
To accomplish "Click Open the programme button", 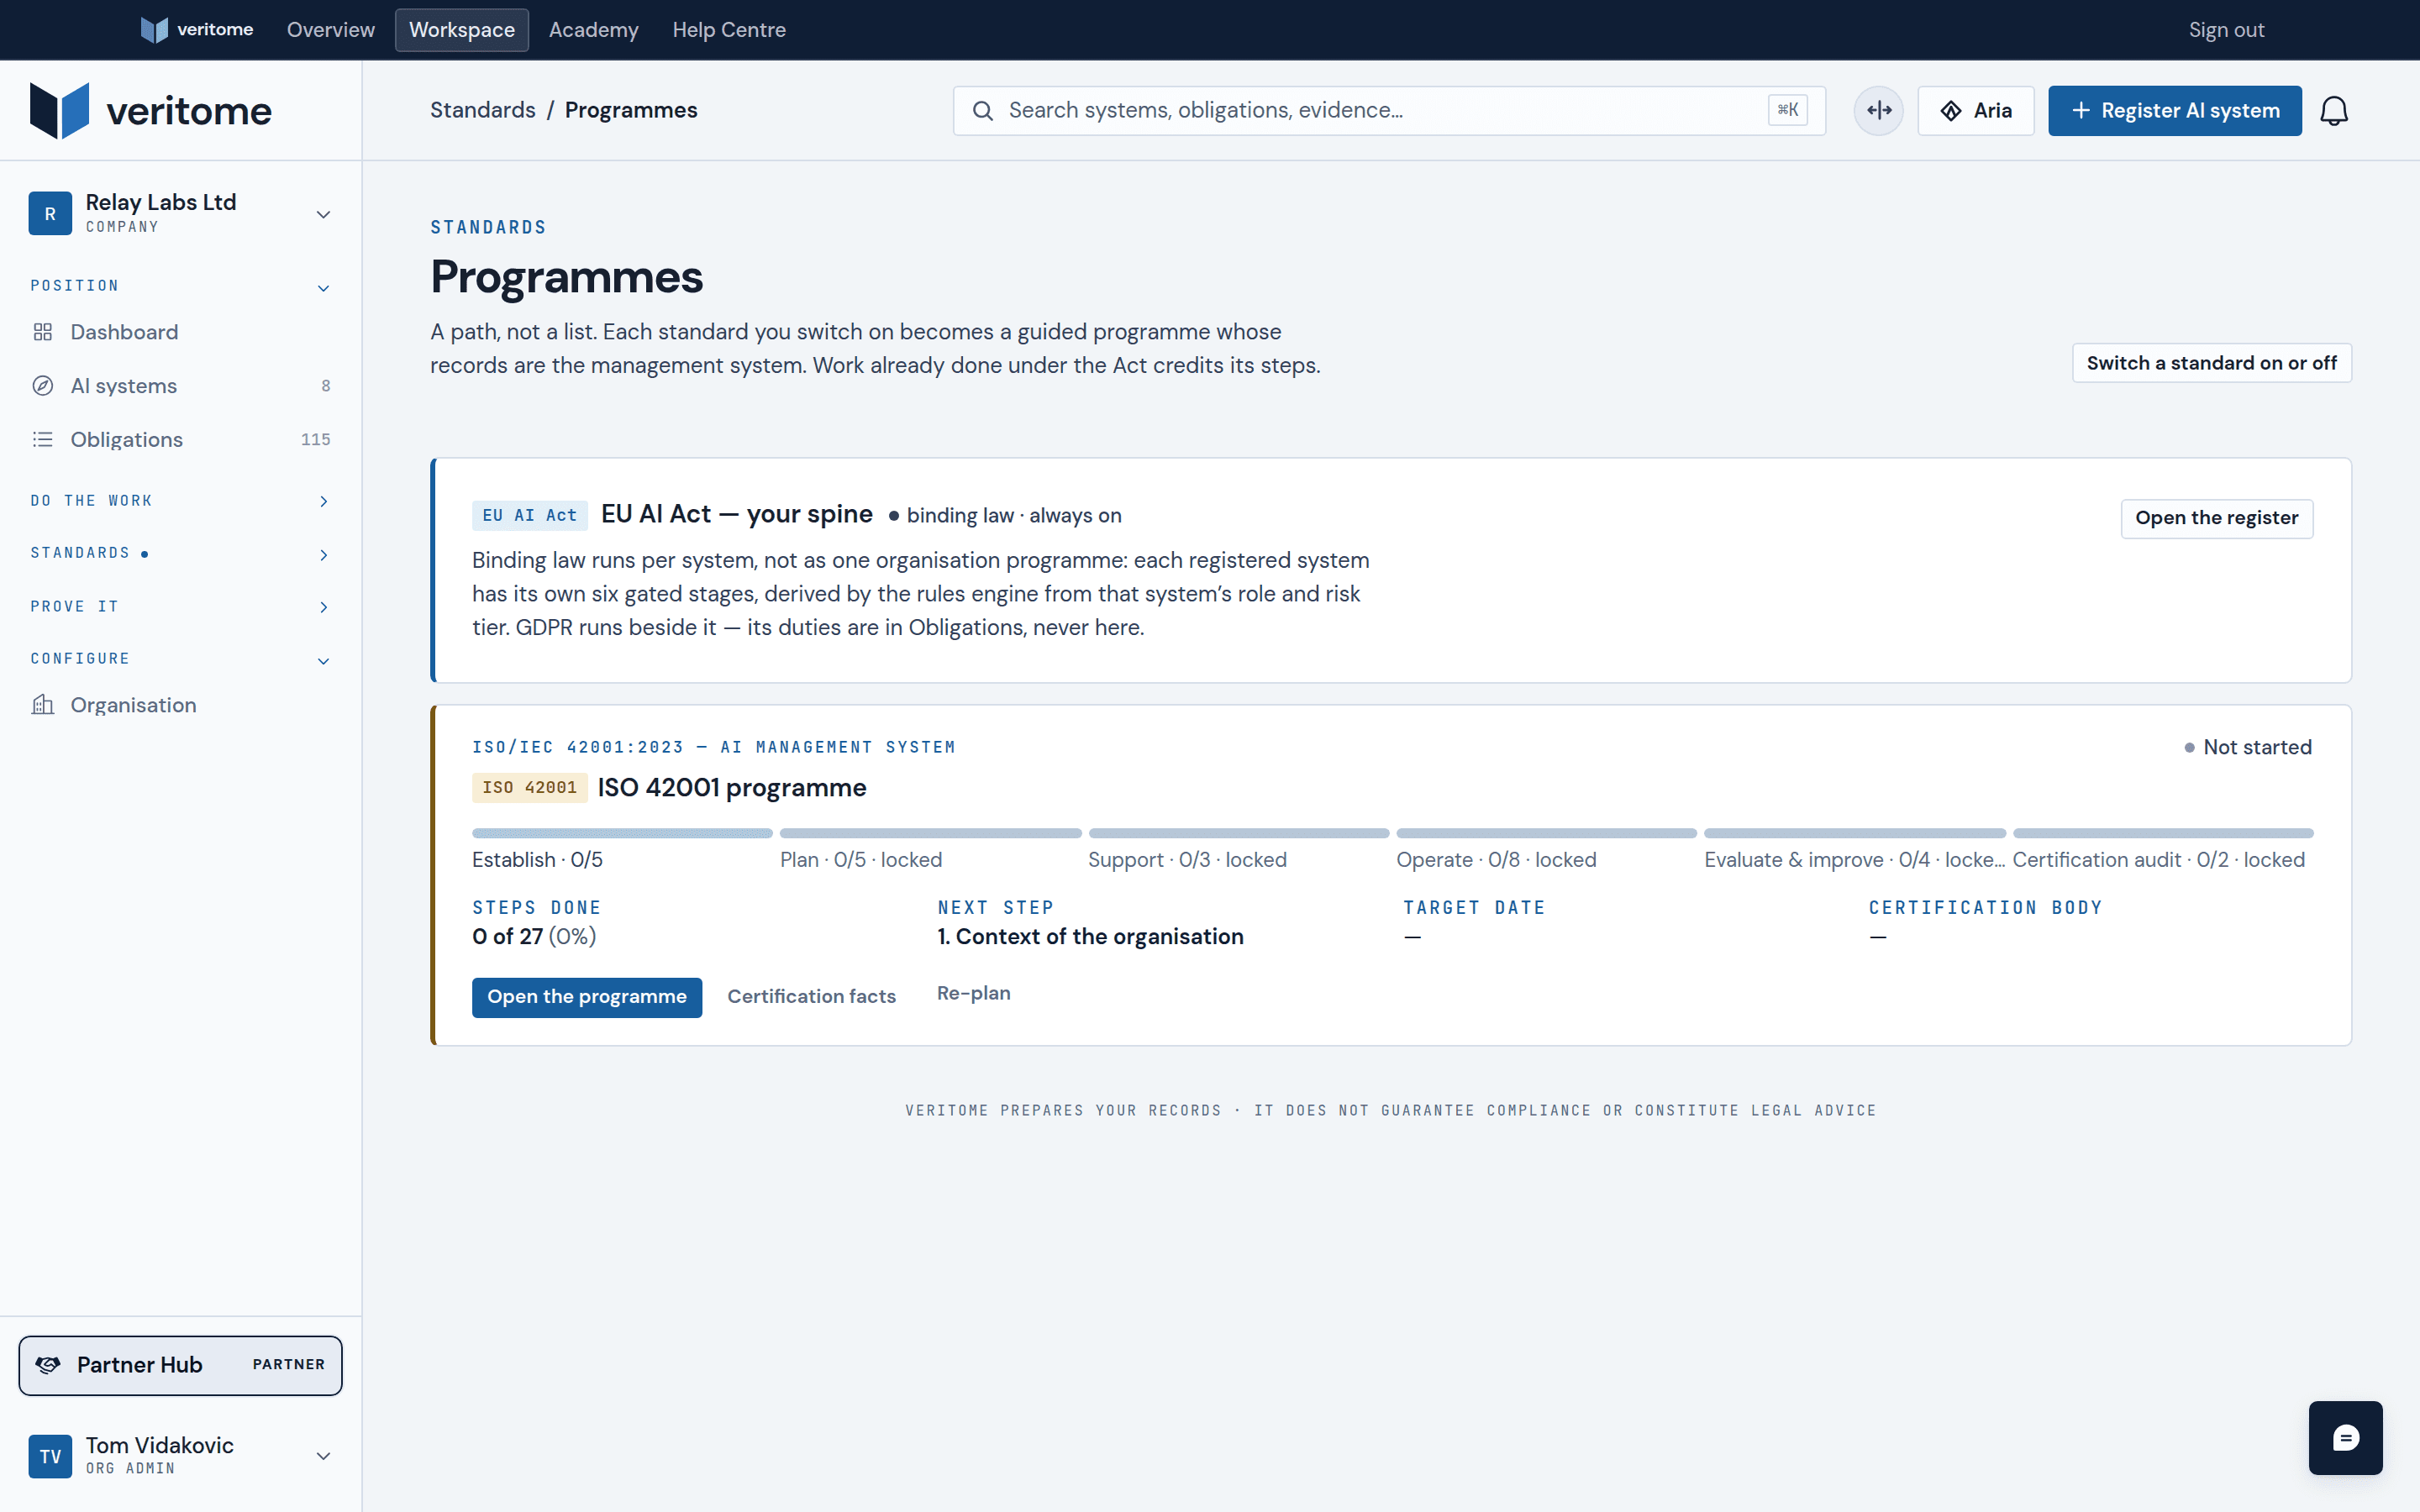I will 587,997.
